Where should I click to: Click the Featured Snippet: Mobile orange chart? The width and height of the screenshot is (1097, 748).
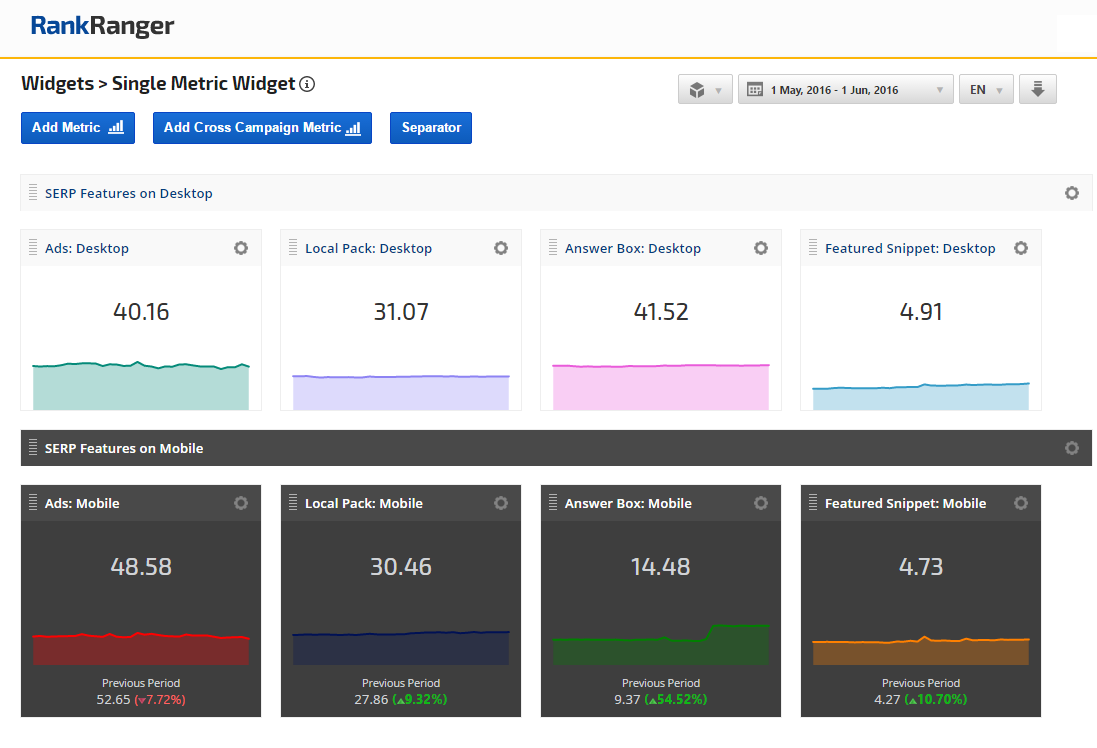pyautogui.click(x=921, y=650)
